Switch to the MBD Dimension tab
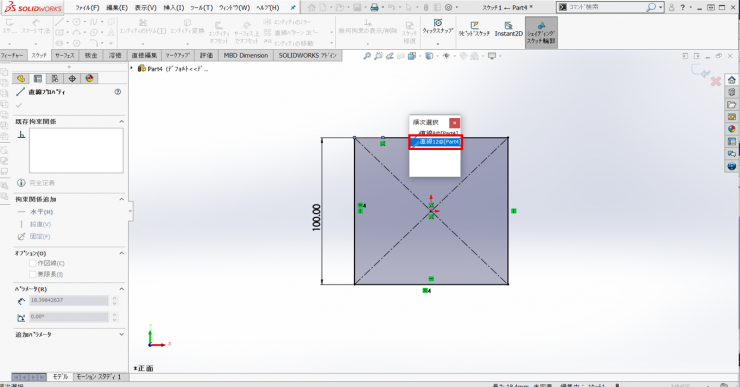The height and width of the screenshot is (387, 740). [x=245, y=56]
